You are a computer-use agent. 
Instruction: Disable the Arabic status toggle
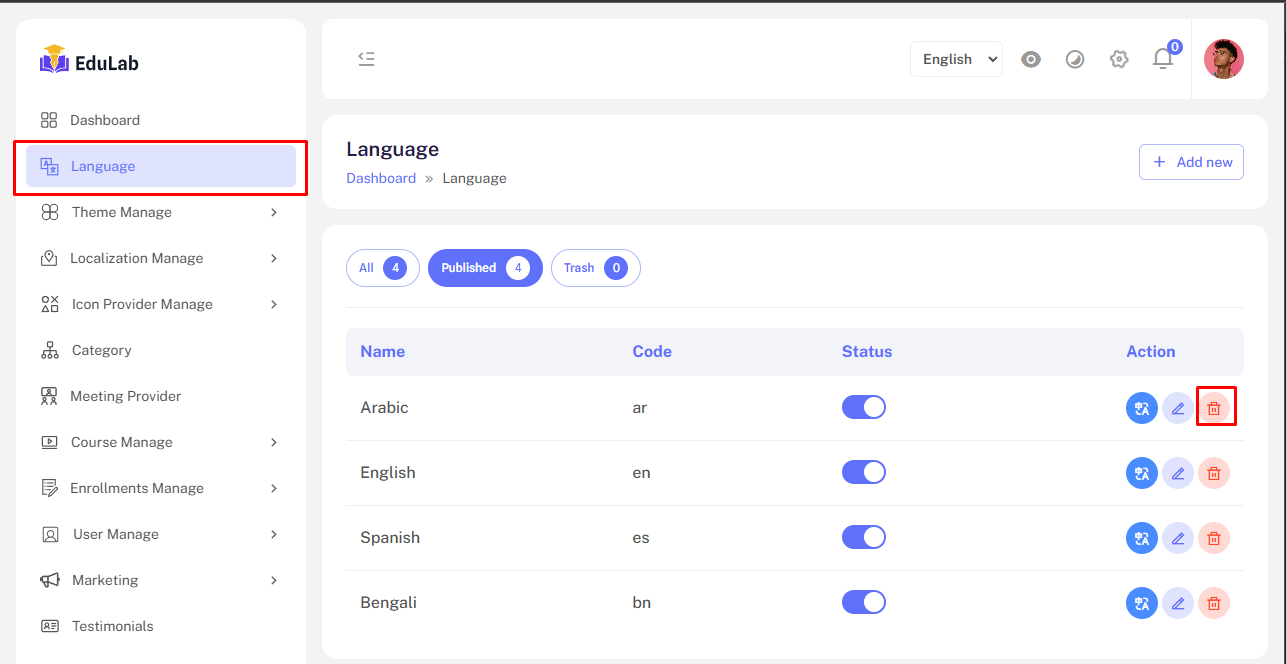point(864,407)
